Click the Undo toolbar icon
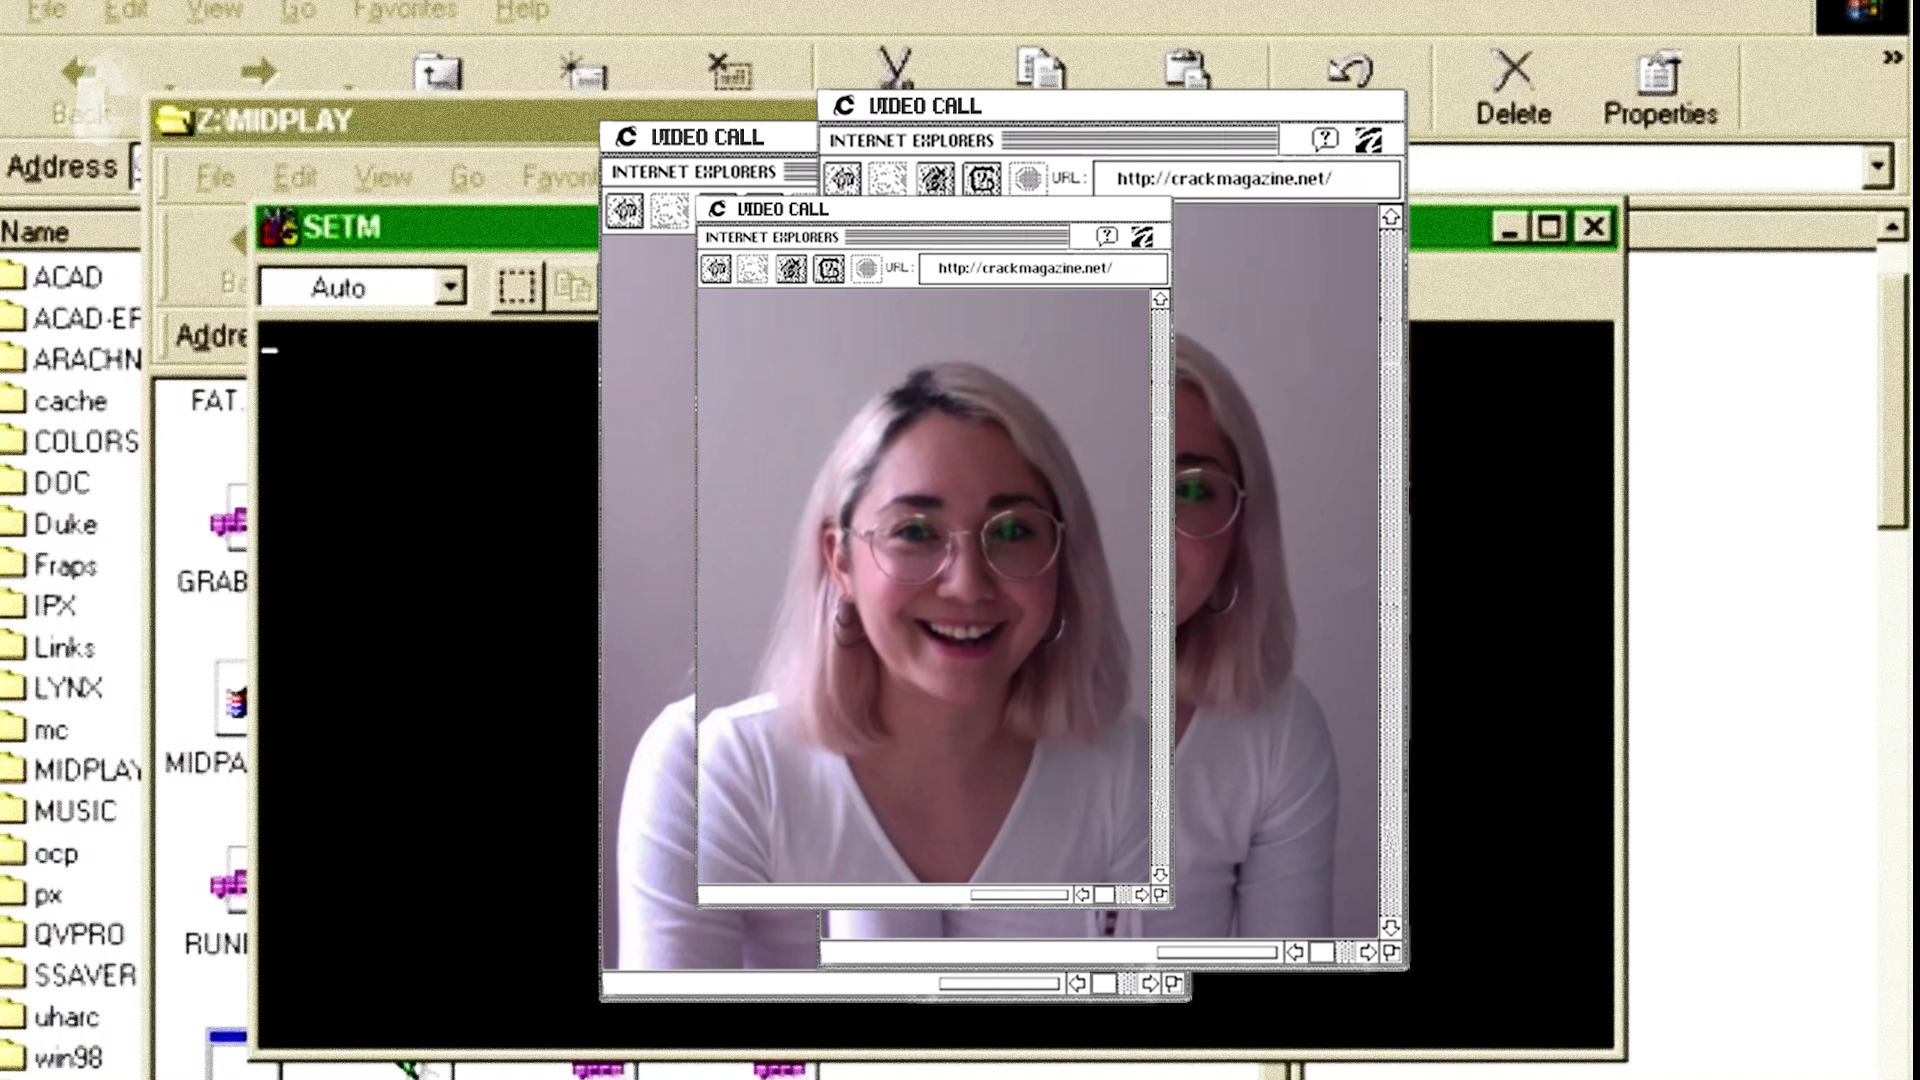This screenshot has width=1920, height=1080. point(1350,70)
